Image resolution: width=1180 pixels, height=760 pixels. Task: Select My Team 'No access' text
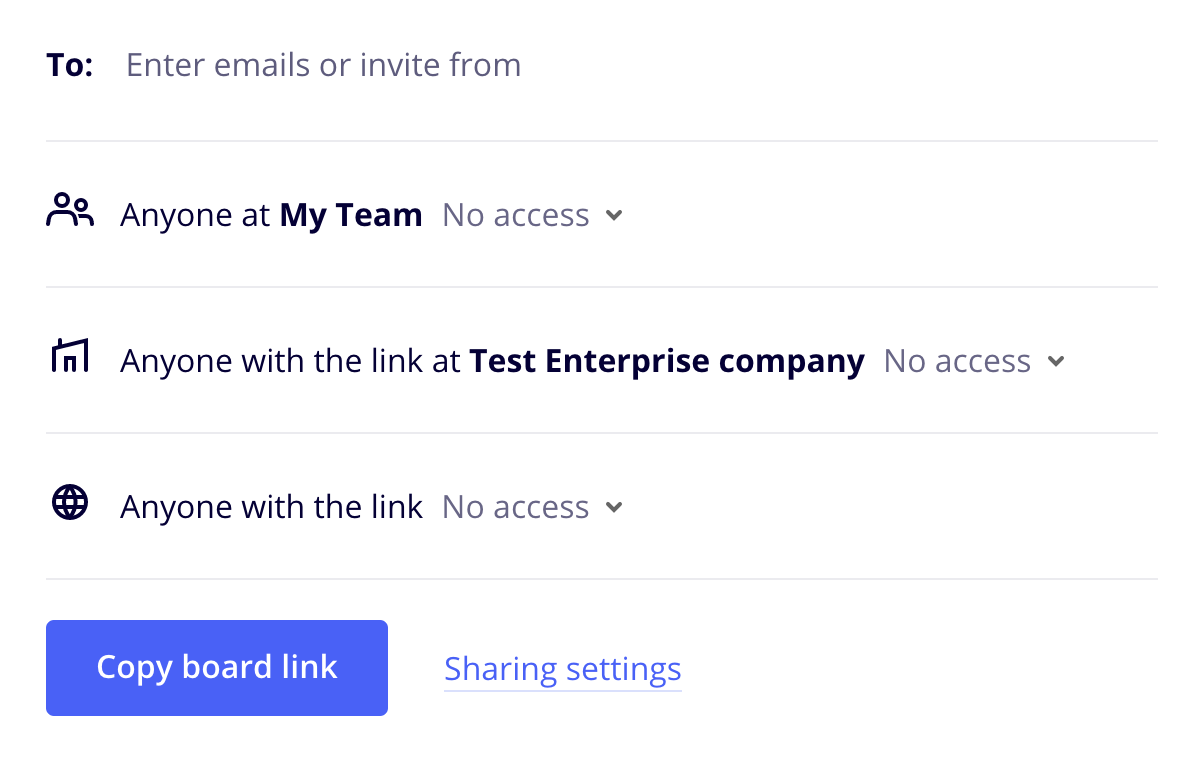515,215
